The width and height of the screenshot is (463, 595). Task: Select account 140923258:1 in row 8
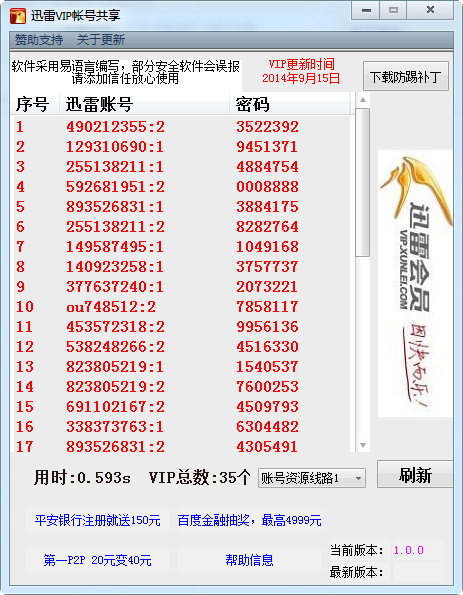tap(115, 267)
